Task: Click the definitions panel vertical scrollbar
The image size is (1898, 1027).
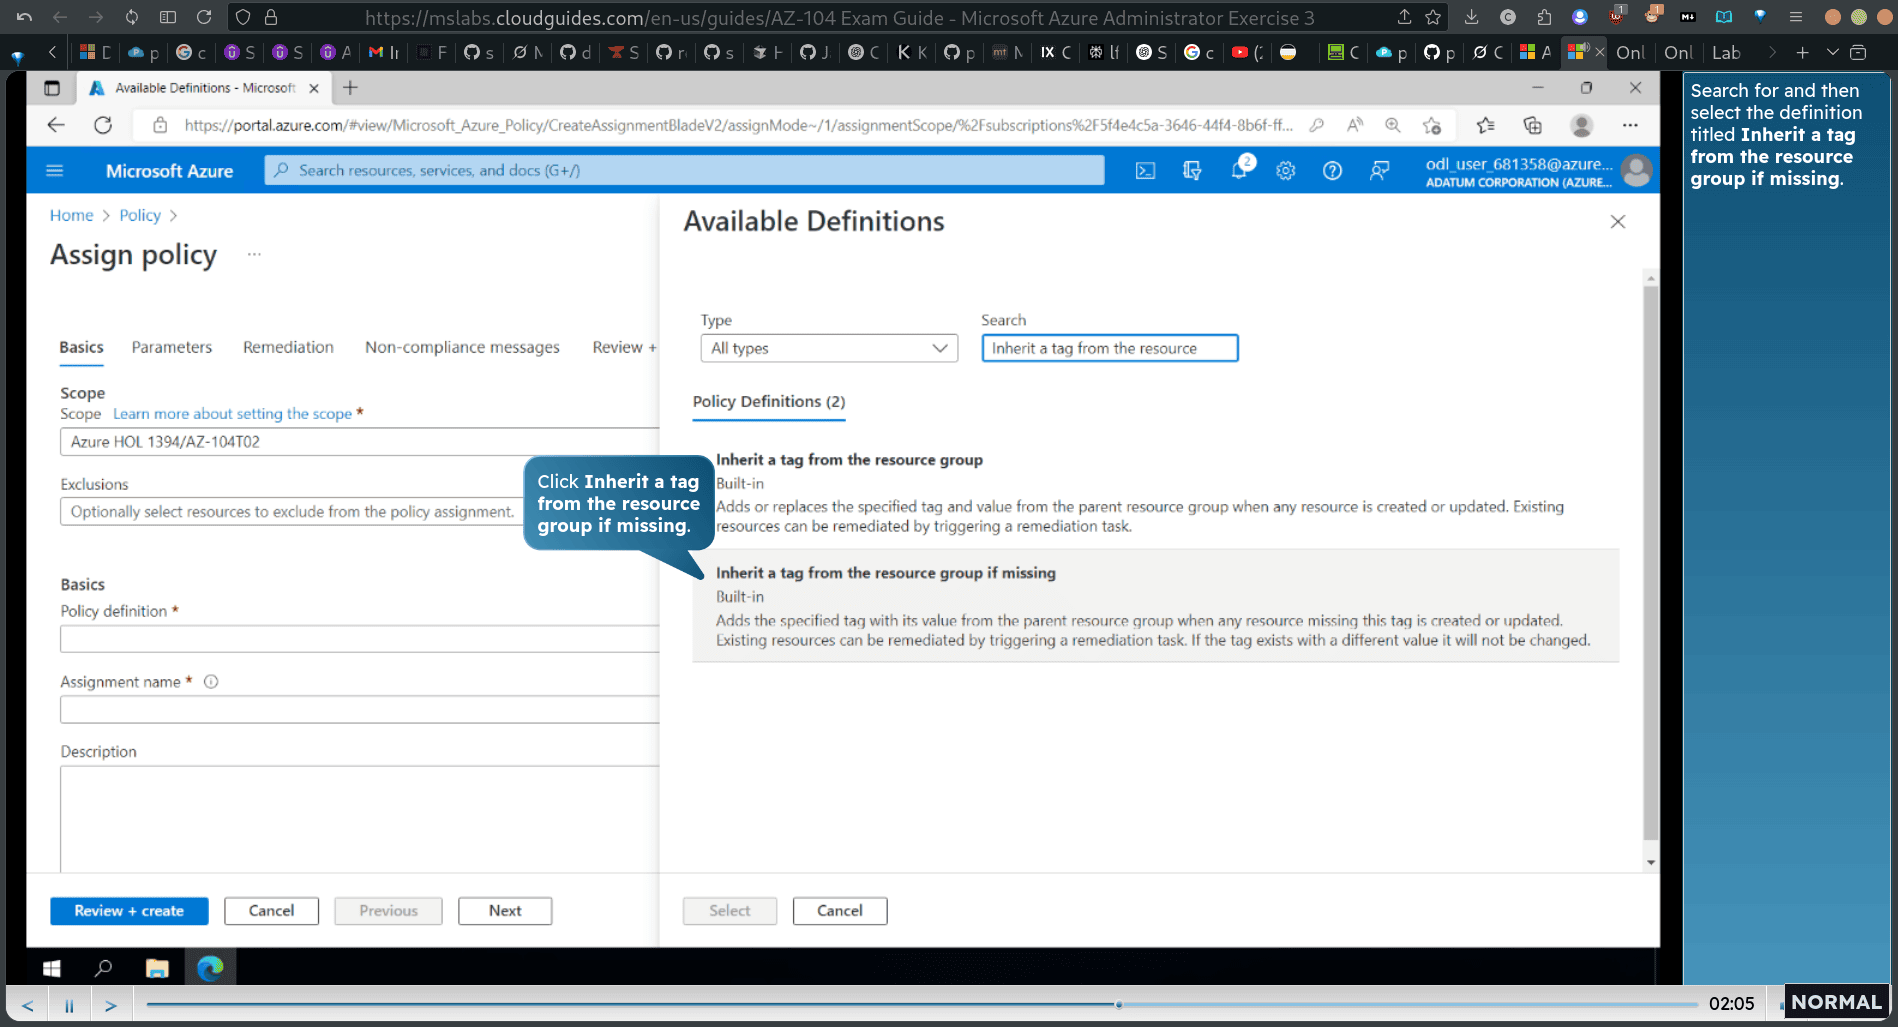Action: [1650, 563]
